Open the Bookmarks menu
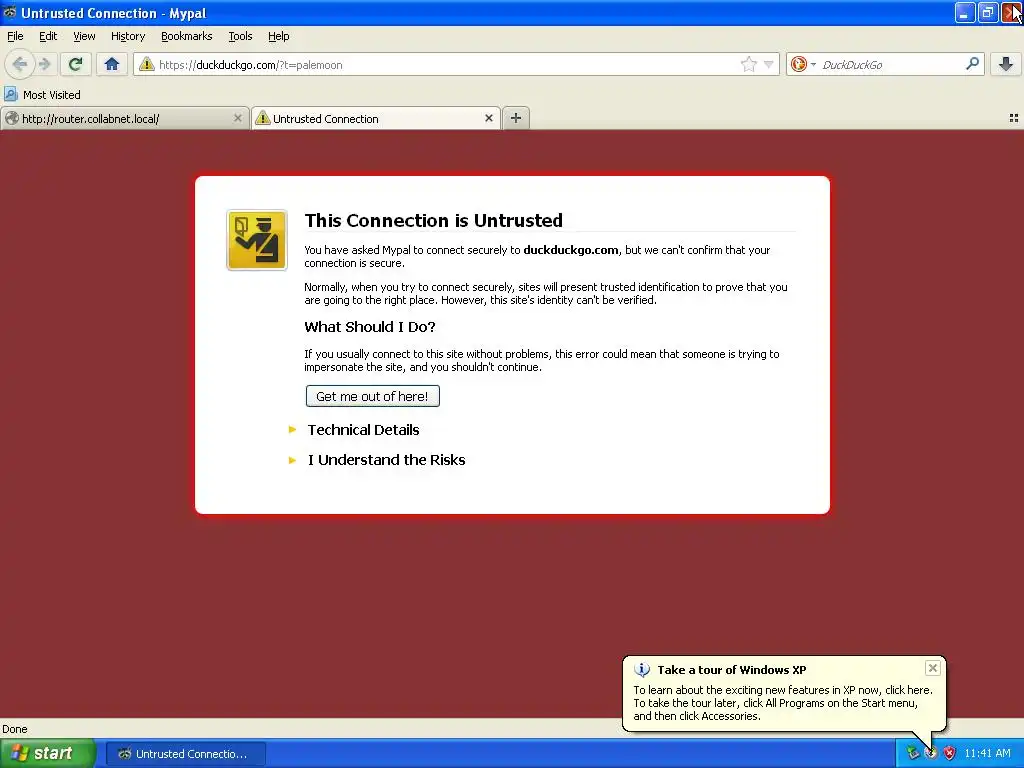 pyautogui.click(x=186, y=36)
